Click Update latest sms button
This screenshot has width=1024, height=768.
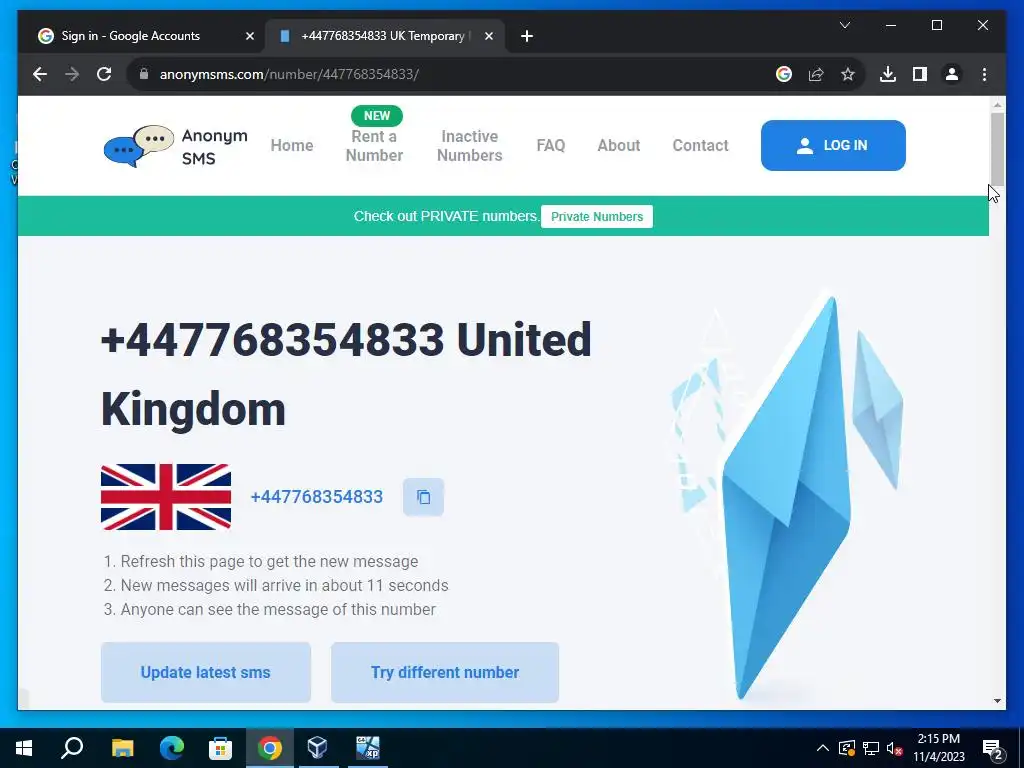pos(206,673)
